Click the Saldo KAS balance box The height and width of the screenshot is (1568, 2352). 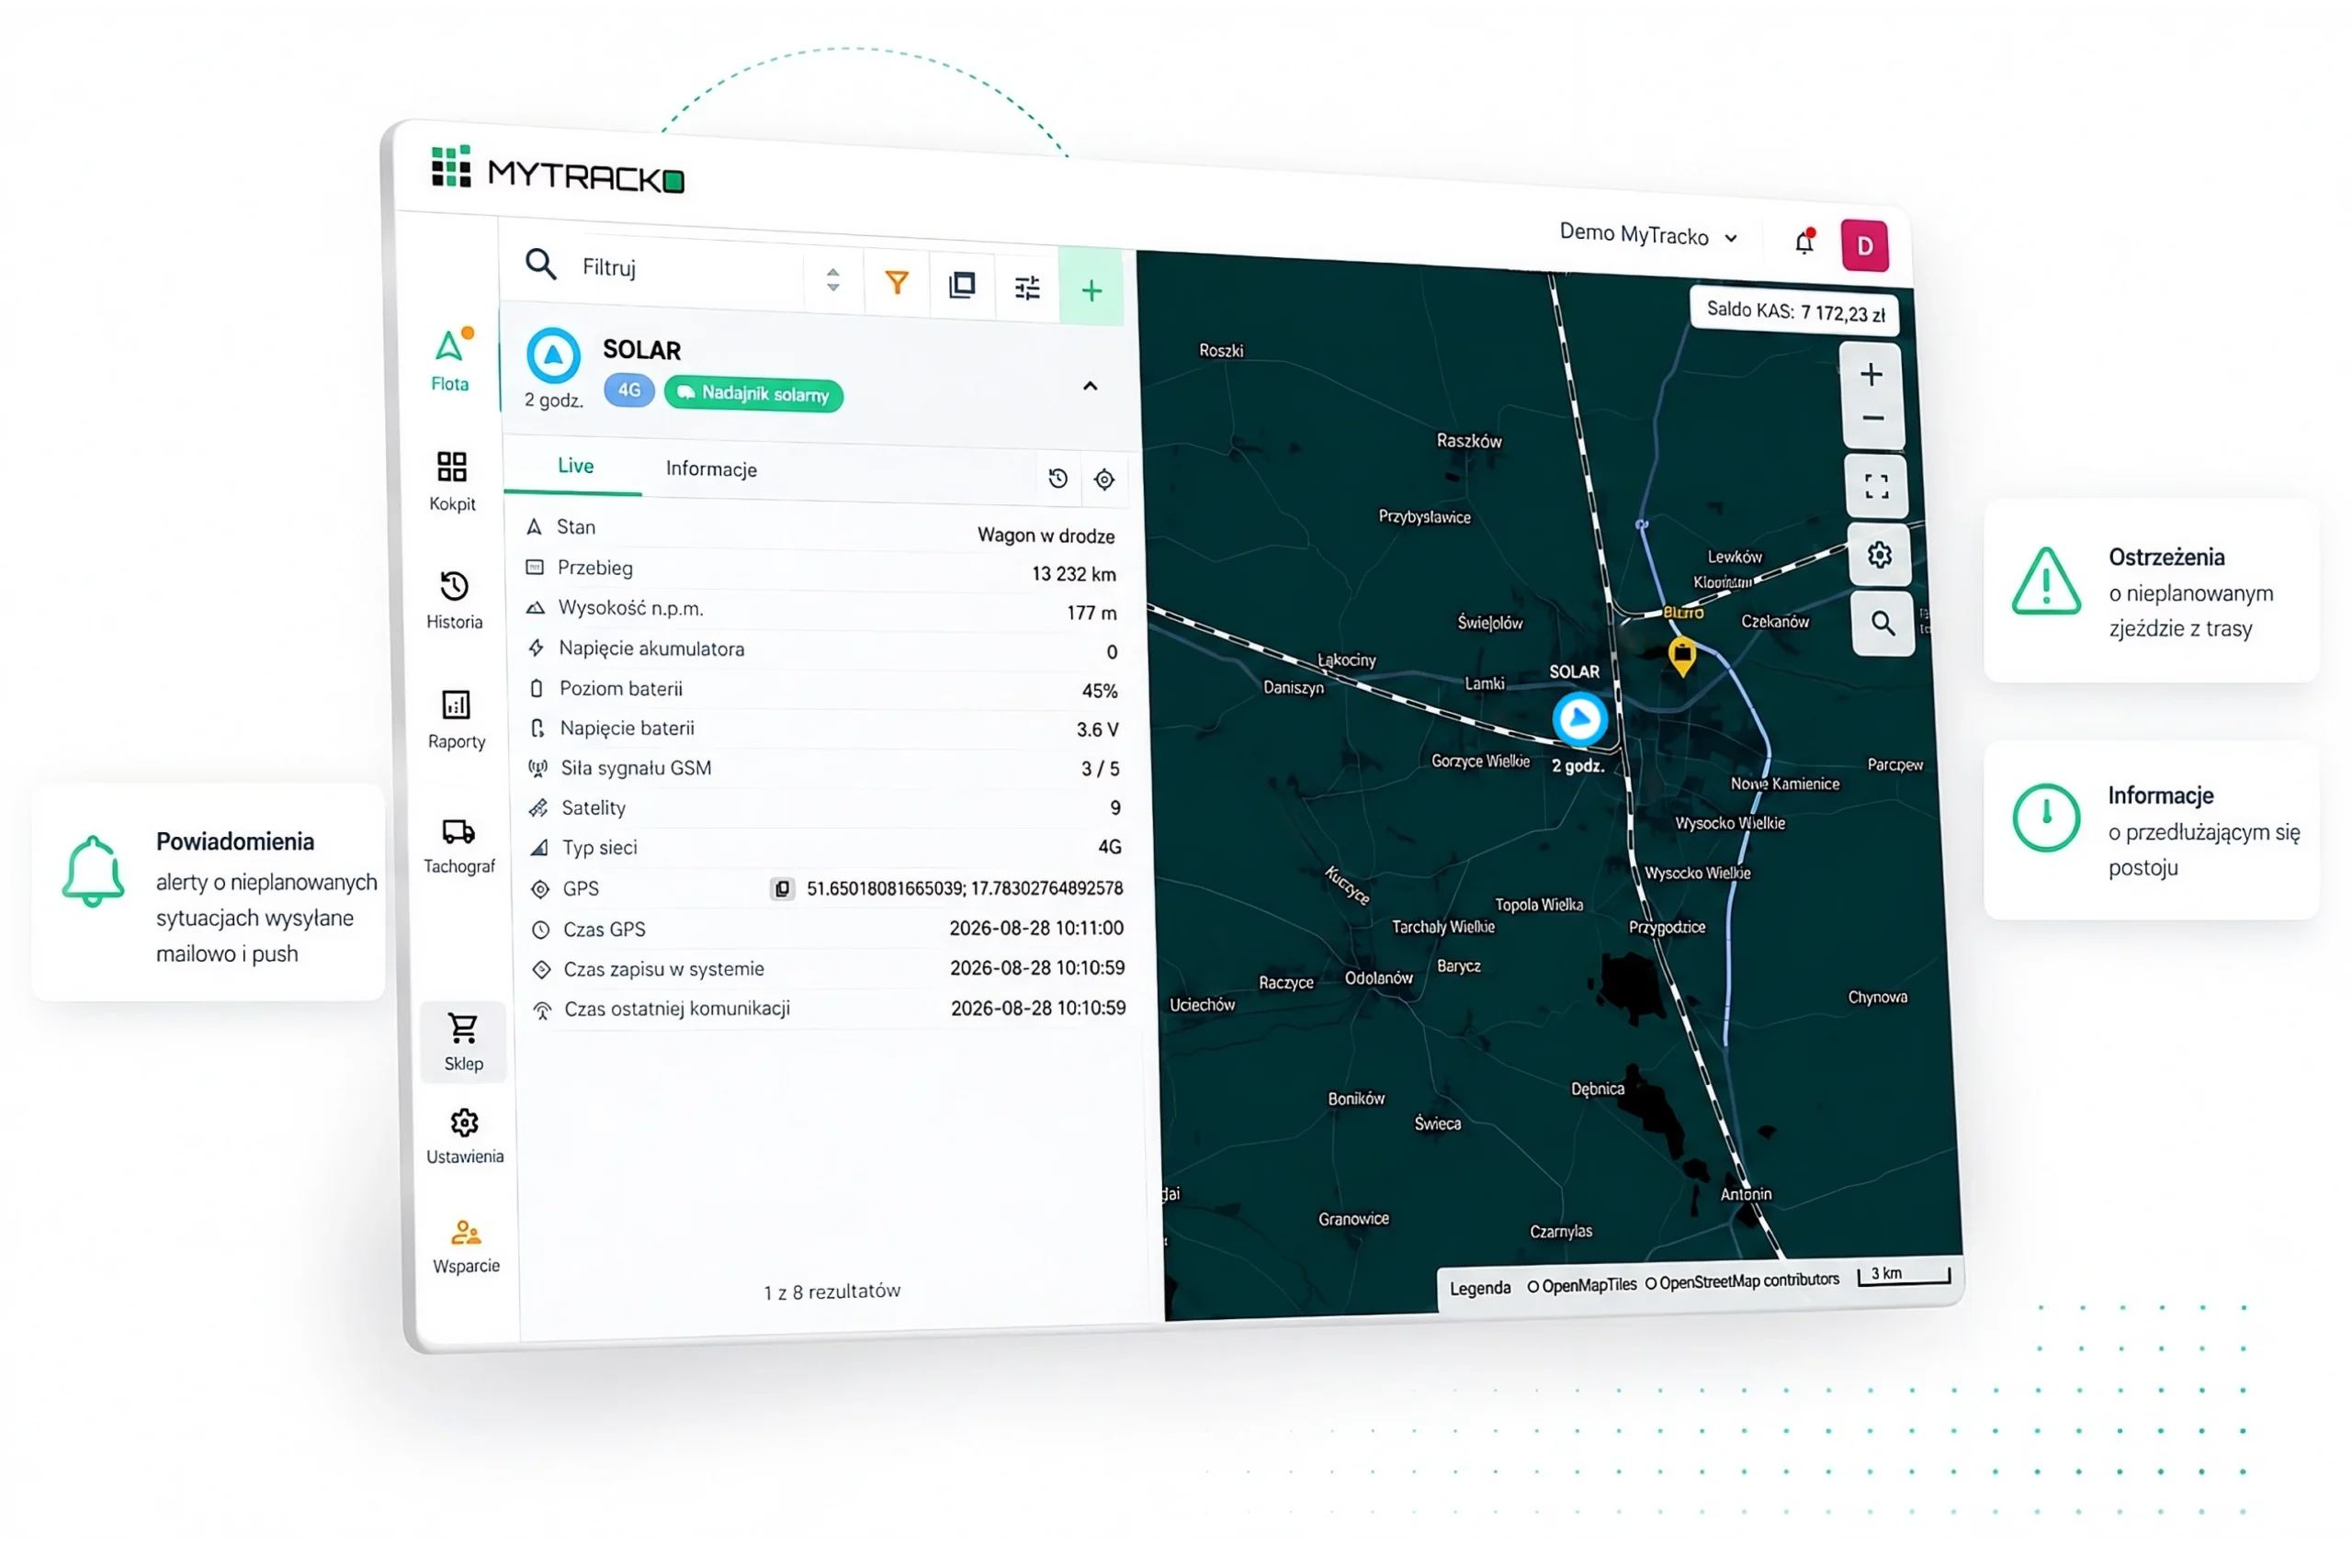1795,311
